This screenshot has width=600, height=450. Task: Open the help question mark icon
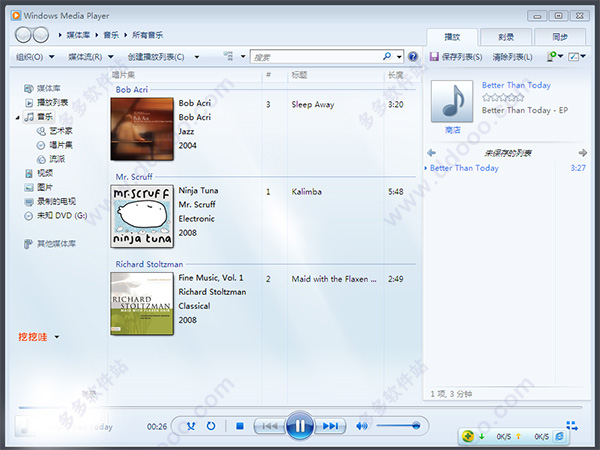click(x=413, y=57)
